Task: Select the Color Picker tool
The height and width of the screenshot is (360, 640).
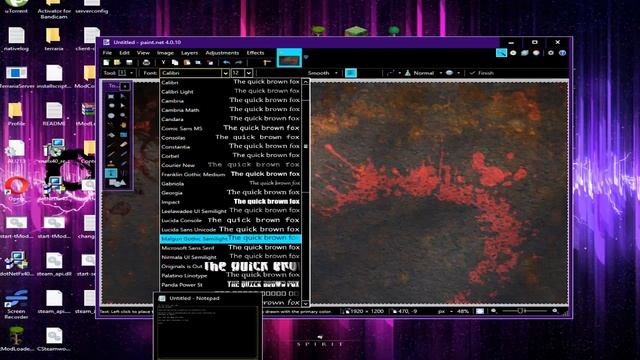Action: pos(123,154)
